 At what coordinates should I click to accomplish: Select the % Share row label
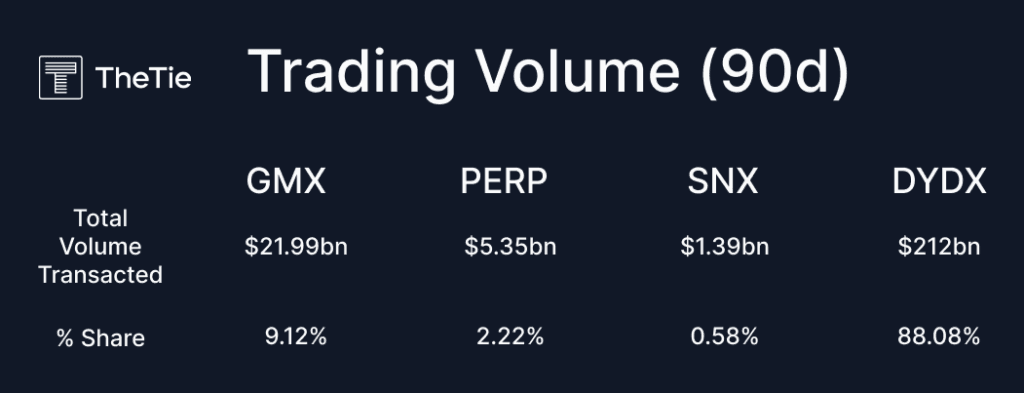pyautogui.click(x=100, y=338)
